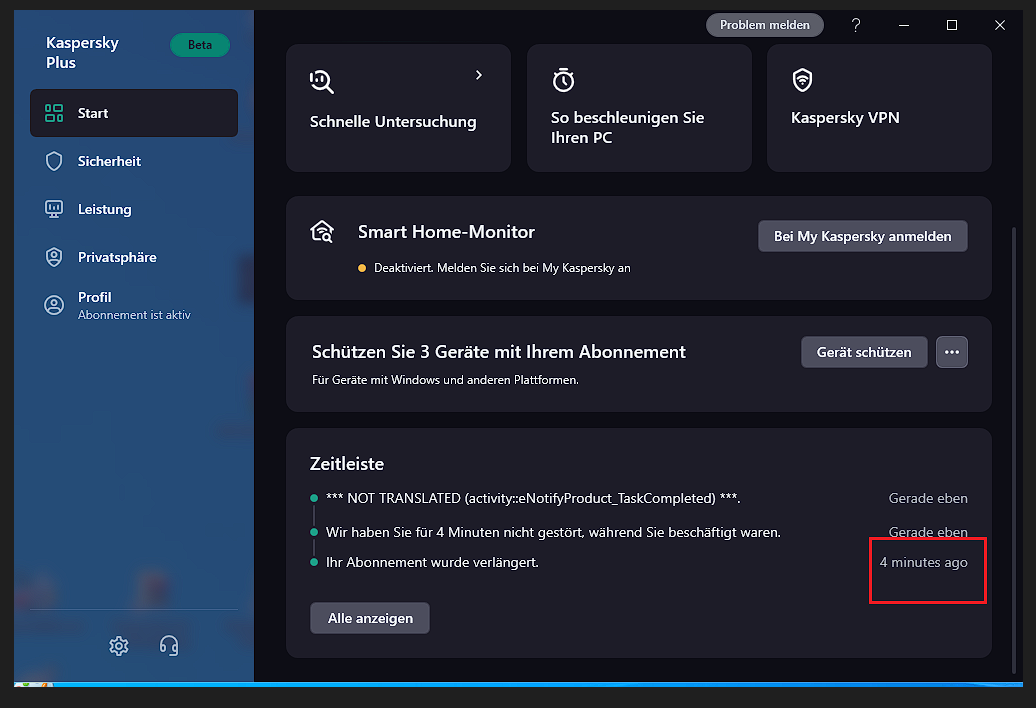Click the Smart Home-Monitor title
1036x708 pixels.
[446, 232]
